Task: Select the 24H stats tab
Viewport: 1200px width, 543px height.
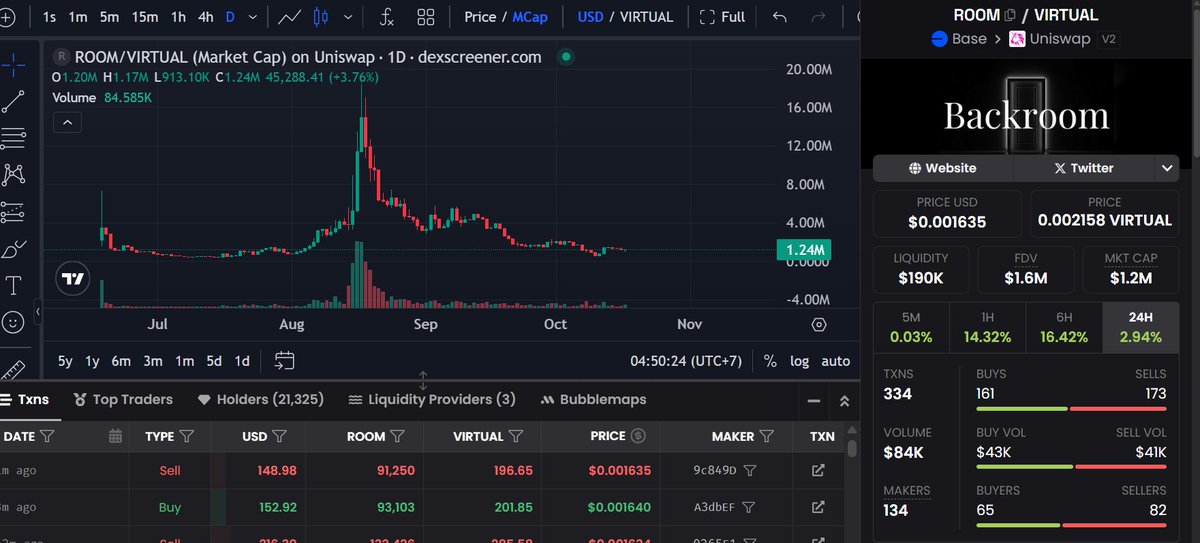Action: click(1141, 327)
